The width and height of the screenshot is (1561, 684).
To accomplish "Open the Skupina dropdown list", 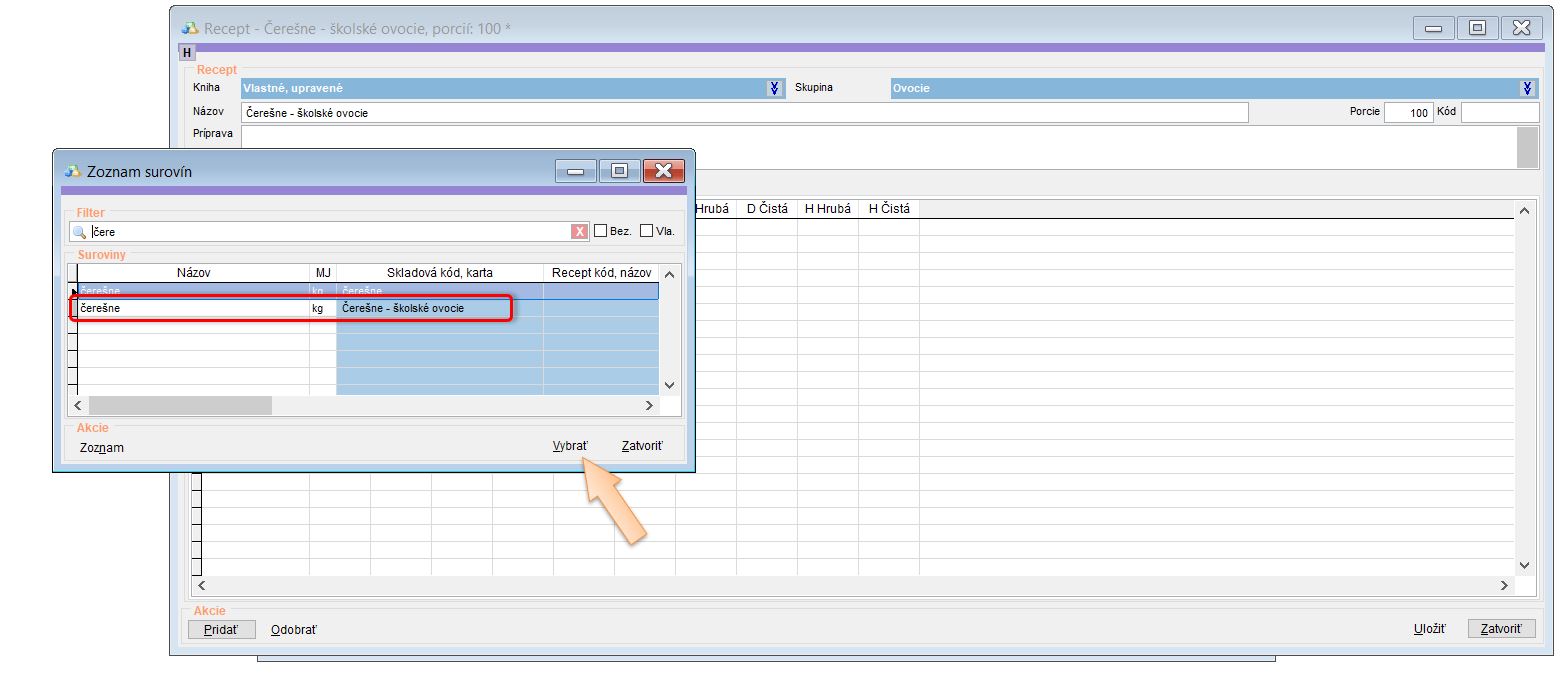I will (1528, 88).
